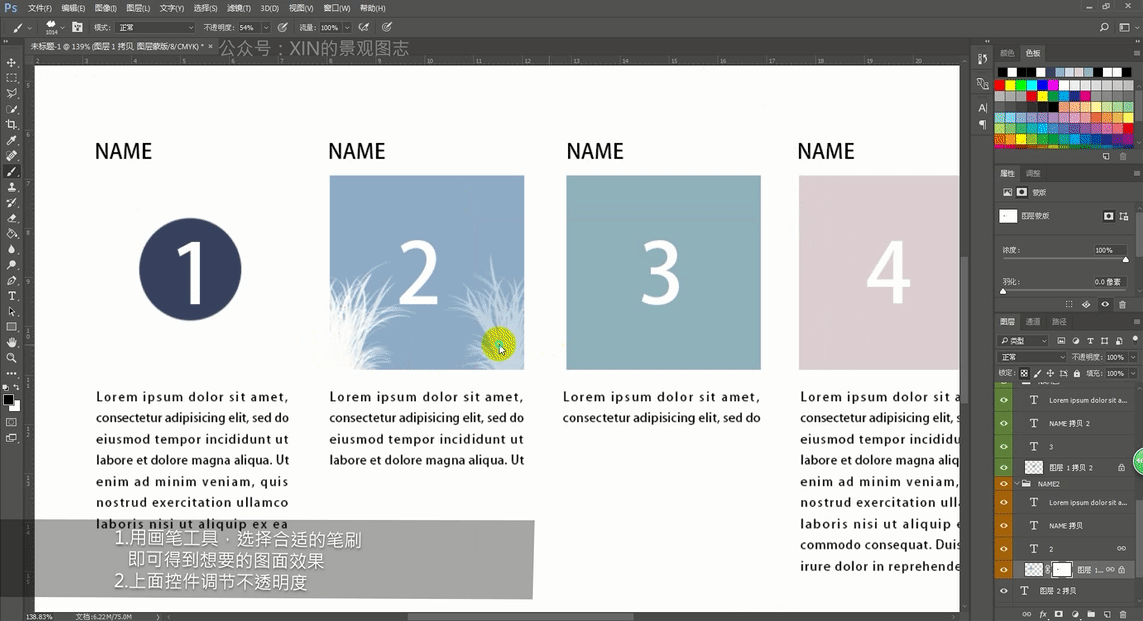This screenshot has width=1143, height=621.
Task: Select the Zoom tool in toolbox
Action: (x=12, y=358)
